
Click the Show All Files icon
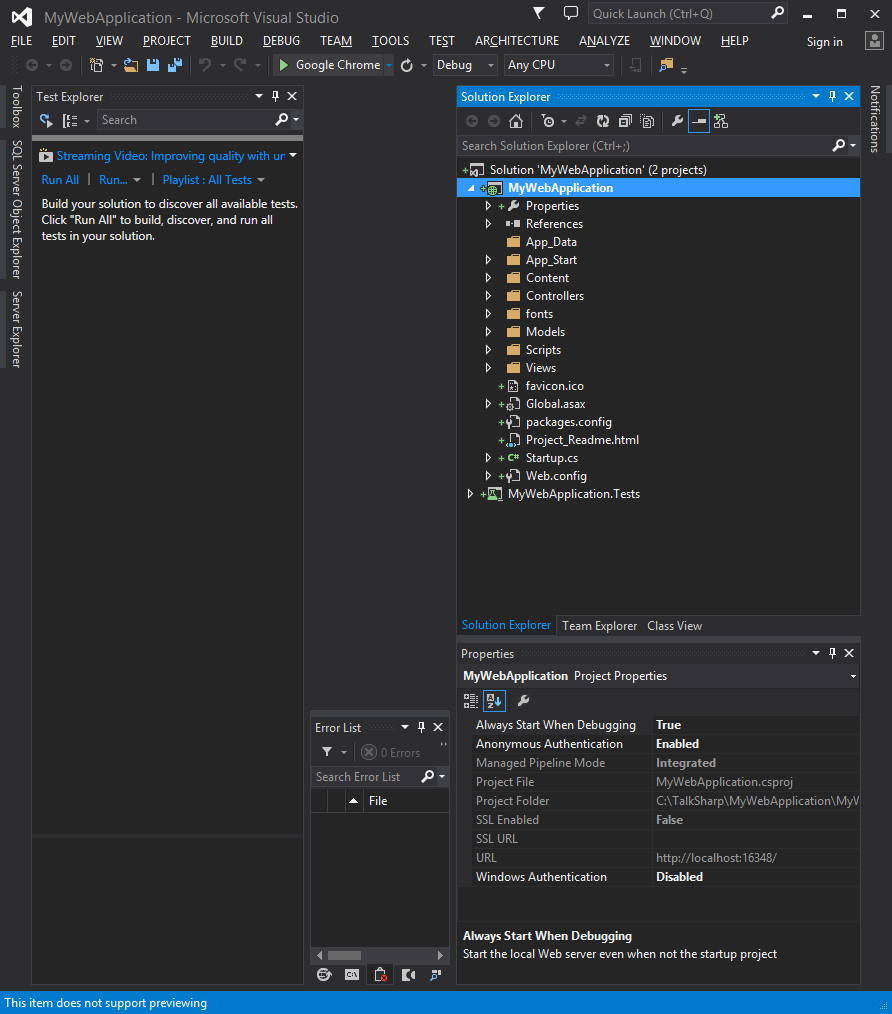647,121
